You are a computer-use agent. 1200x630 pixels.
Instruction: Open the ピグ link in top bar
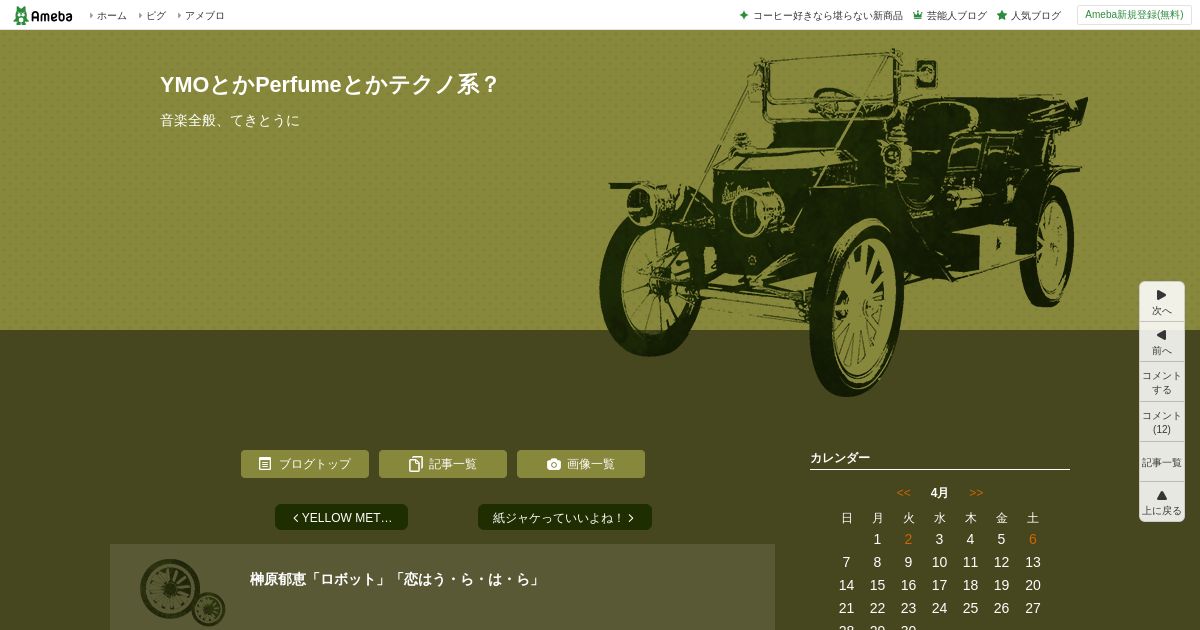coord(155,16)
